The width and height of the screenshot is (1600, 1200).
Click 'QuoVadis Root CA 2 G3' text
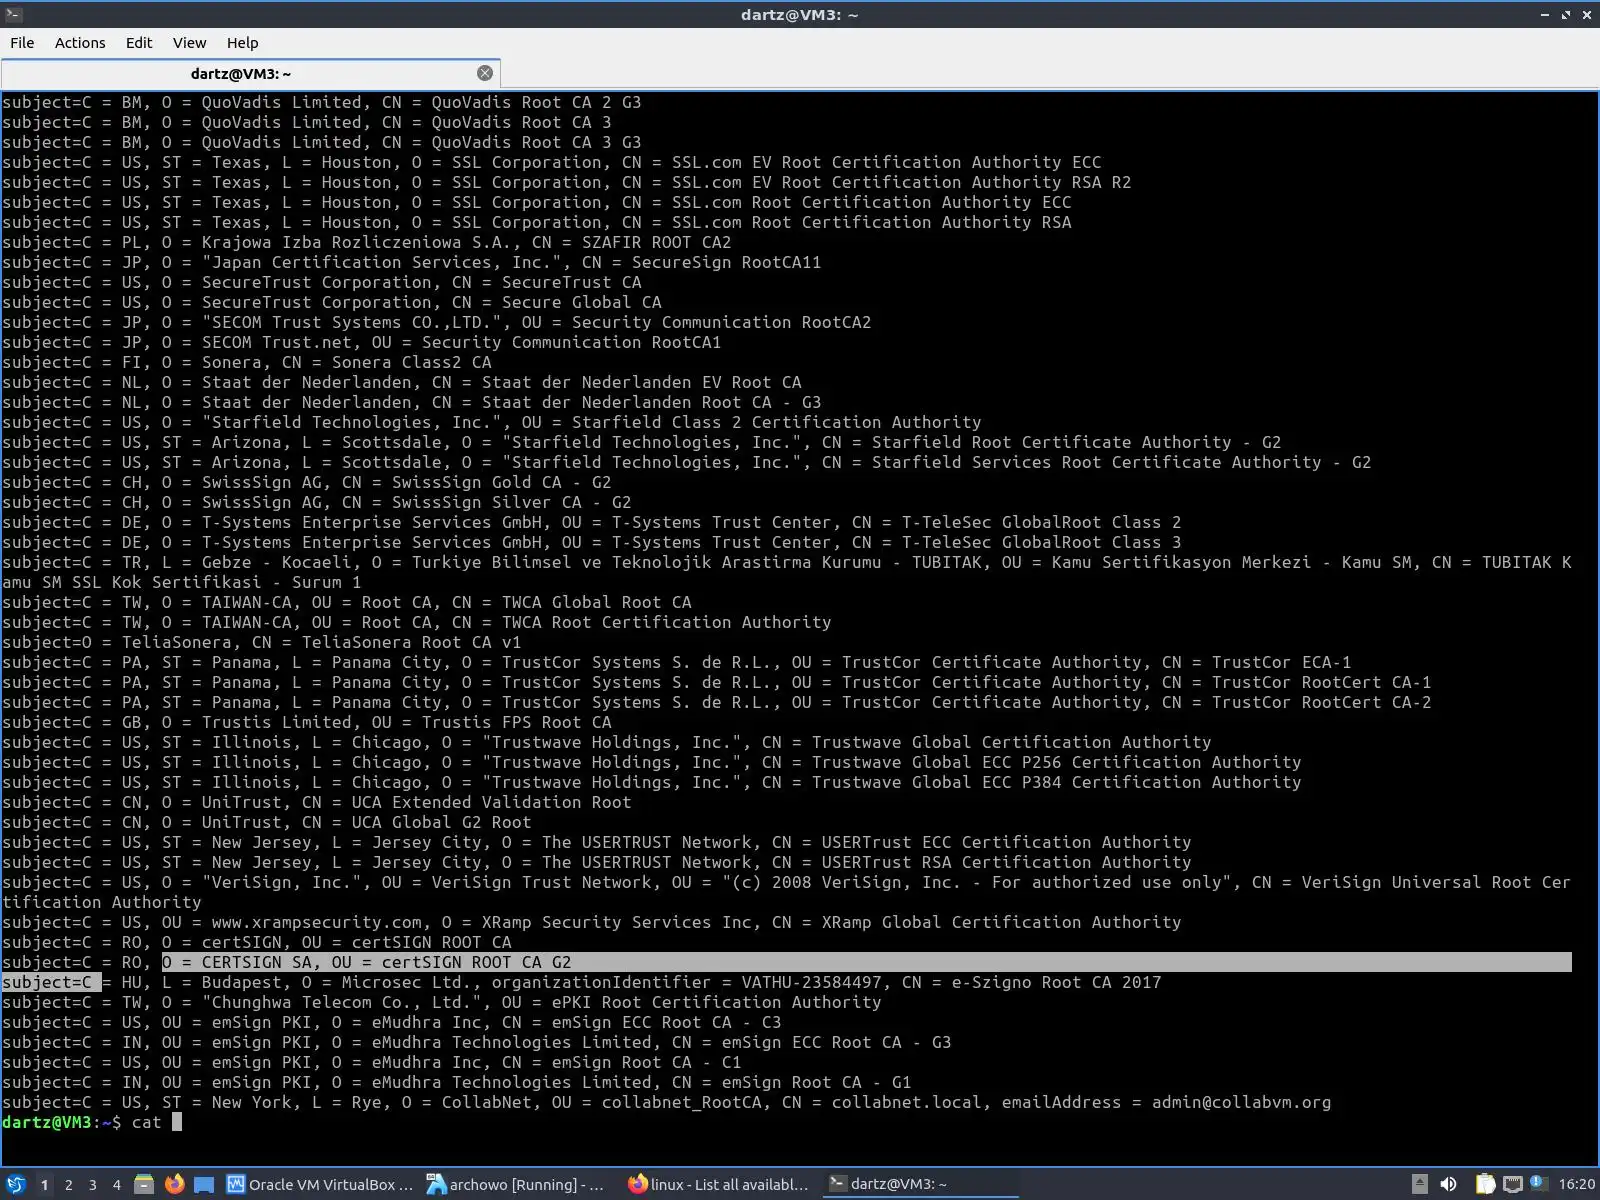pos(536,102)
